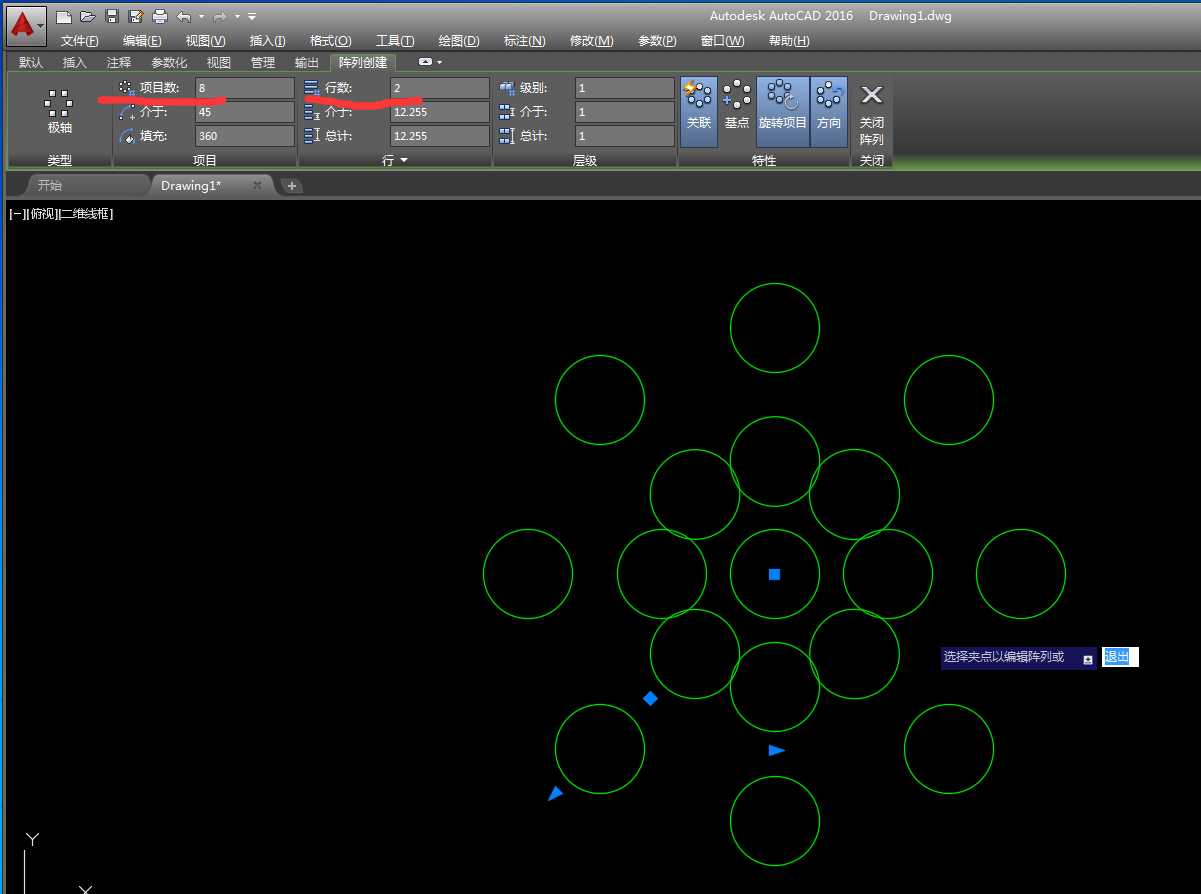The image size is (1201, 894).
Task: Open the 窗口(W) menu
Action: pyautogui.click(x=722, y=41)
